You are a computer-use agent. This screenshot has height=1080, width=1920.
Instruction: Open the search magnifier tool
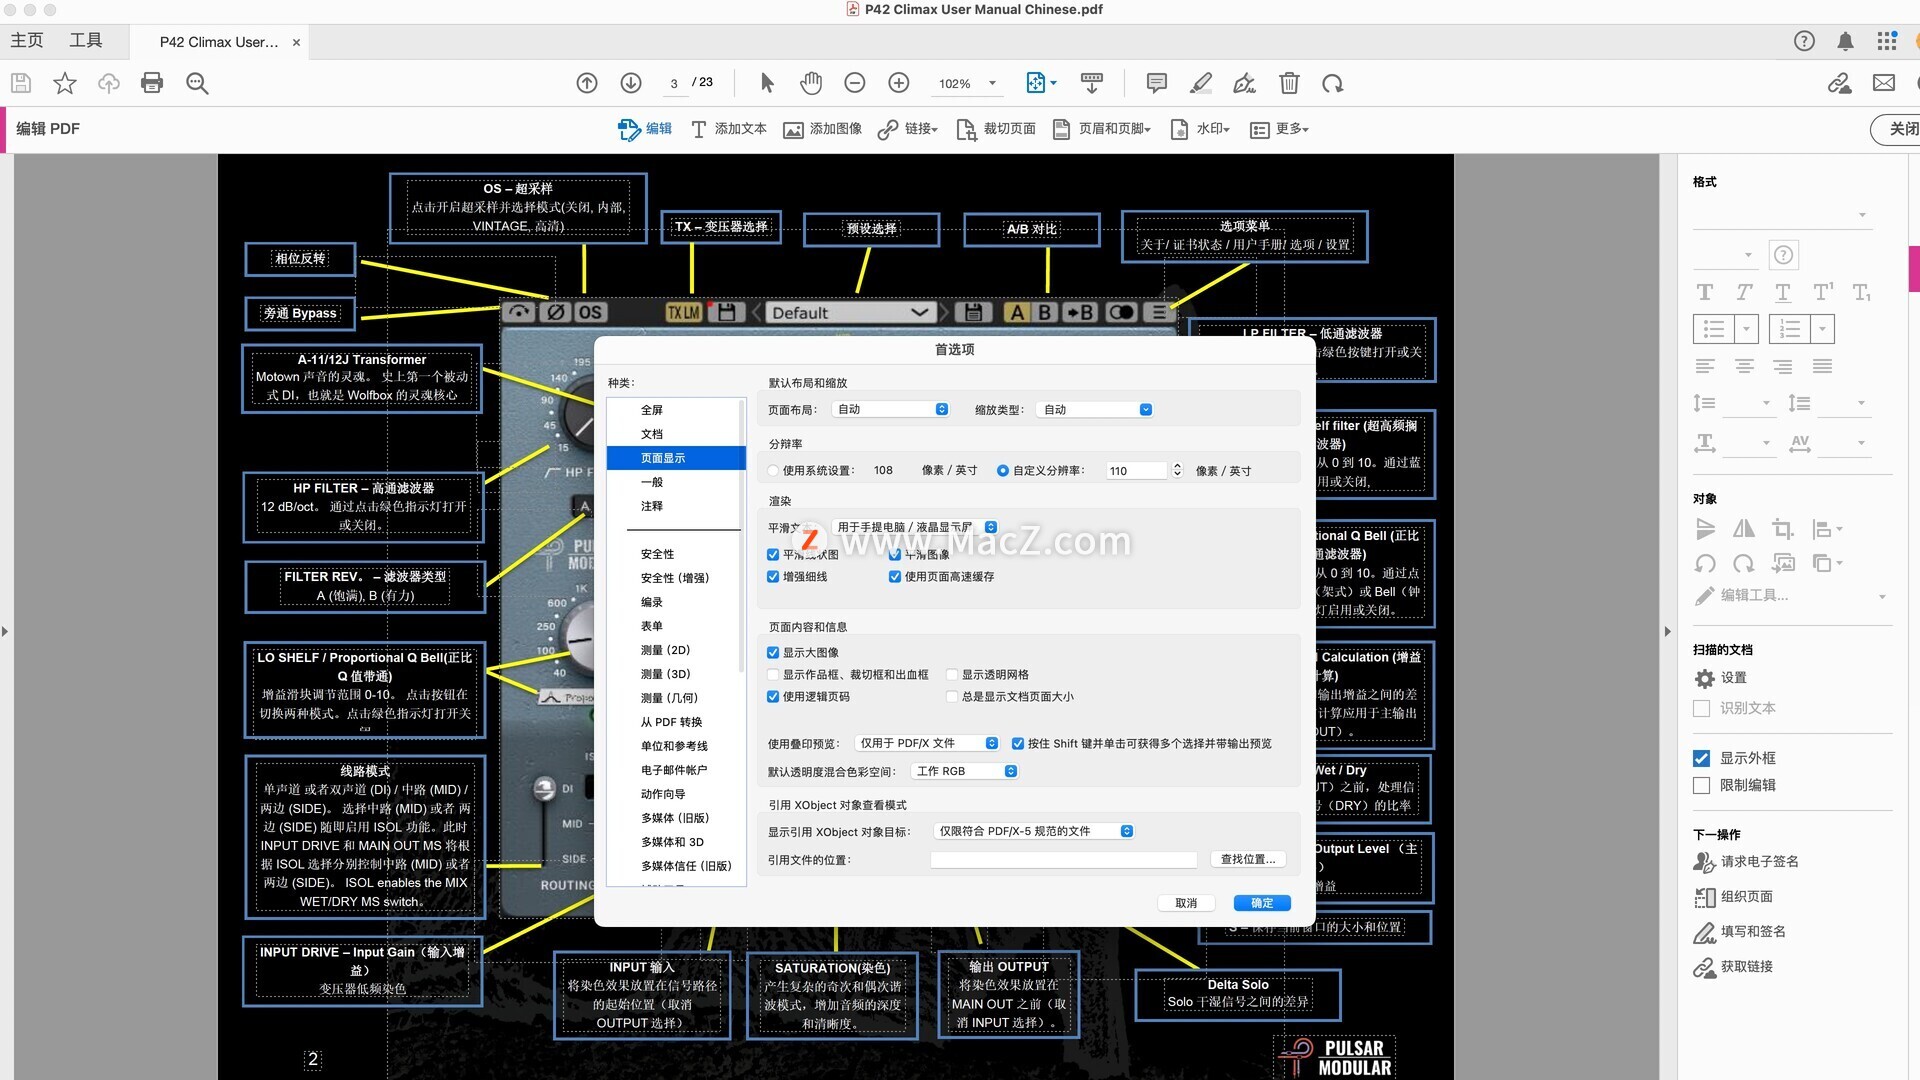[x=197, y=83]
